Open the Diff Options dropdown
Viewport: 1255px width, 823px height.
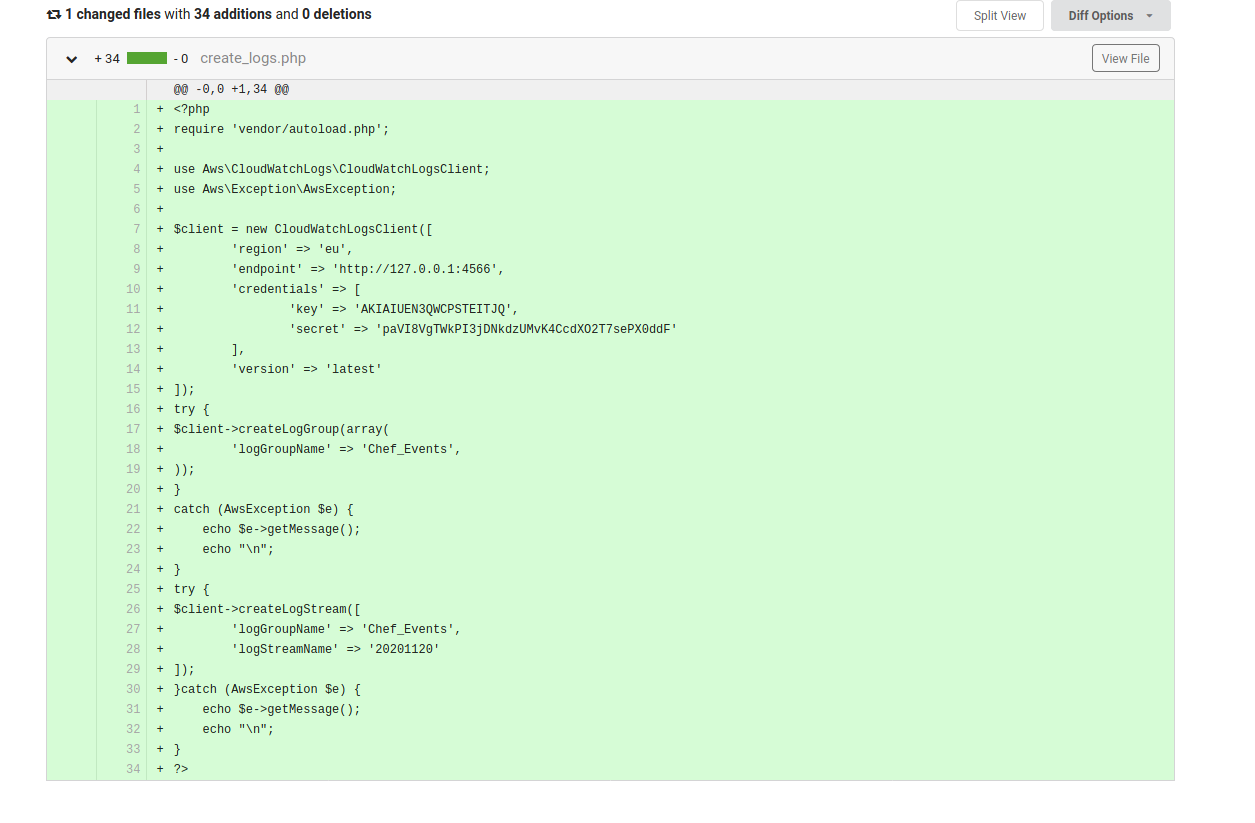1101,16
